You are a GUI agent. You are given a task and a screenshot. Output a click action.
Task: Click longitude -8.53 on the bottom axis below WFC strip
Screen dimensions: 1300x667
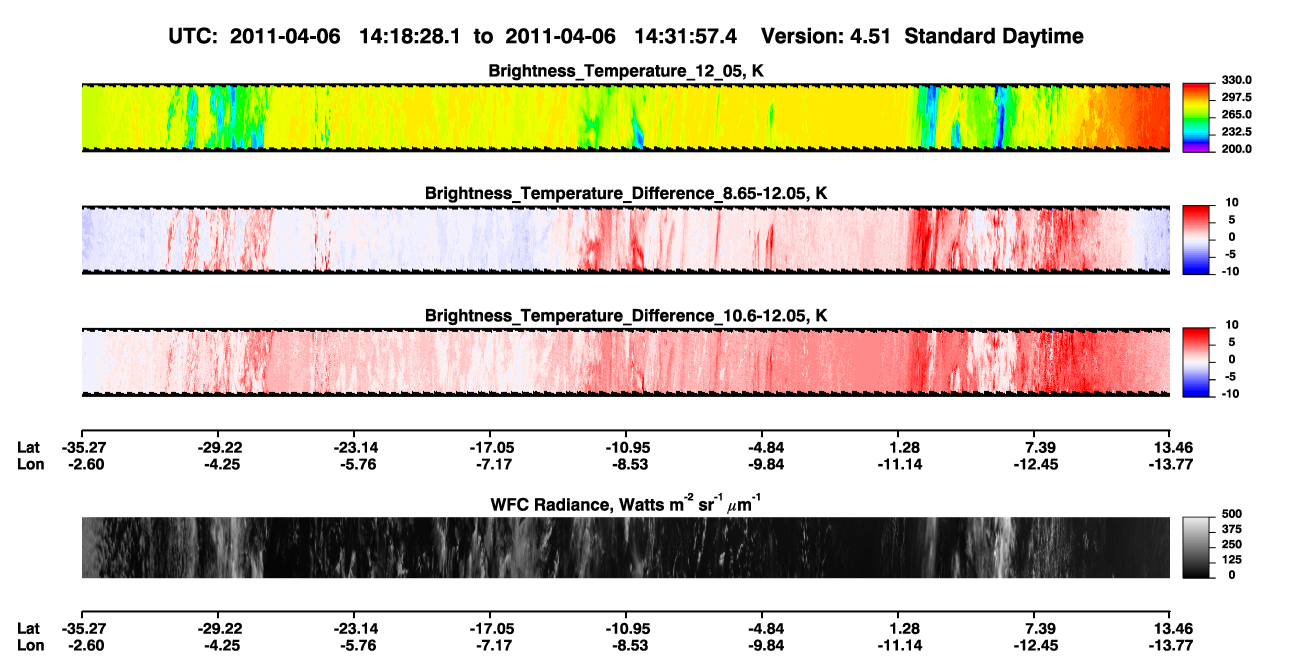[628, 646]
